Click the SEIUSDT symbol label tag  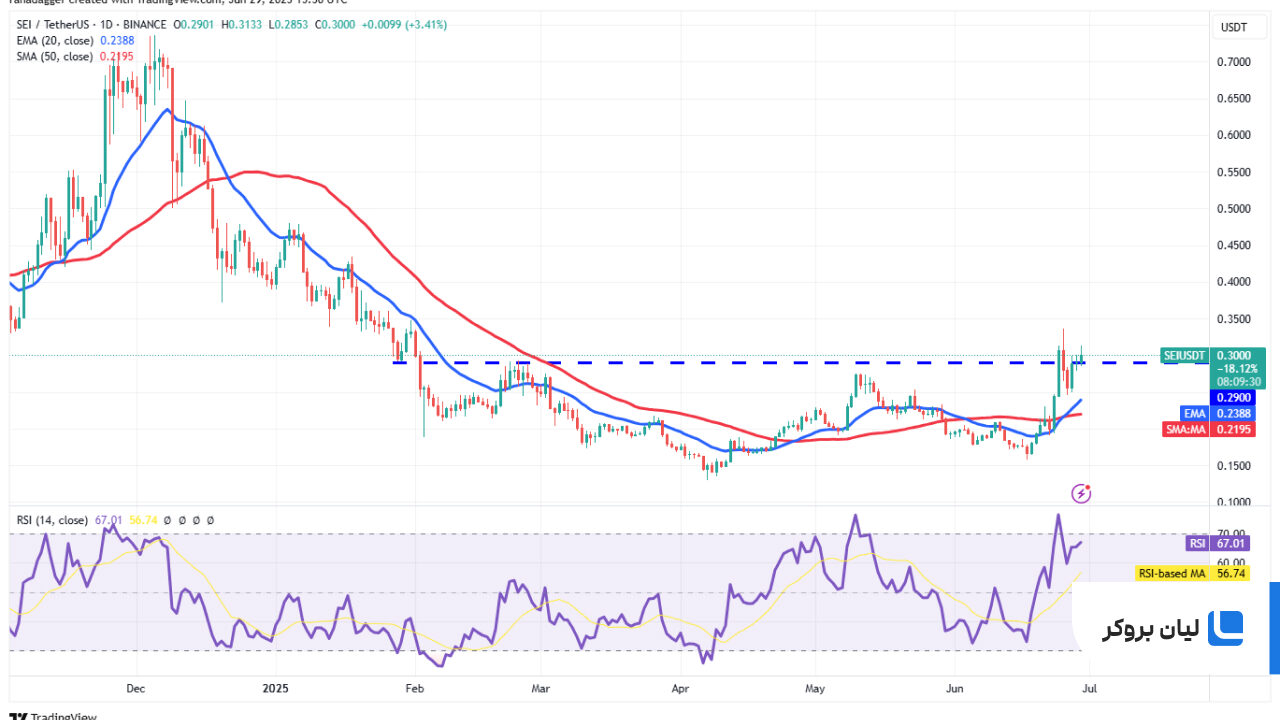point(1183,355)
